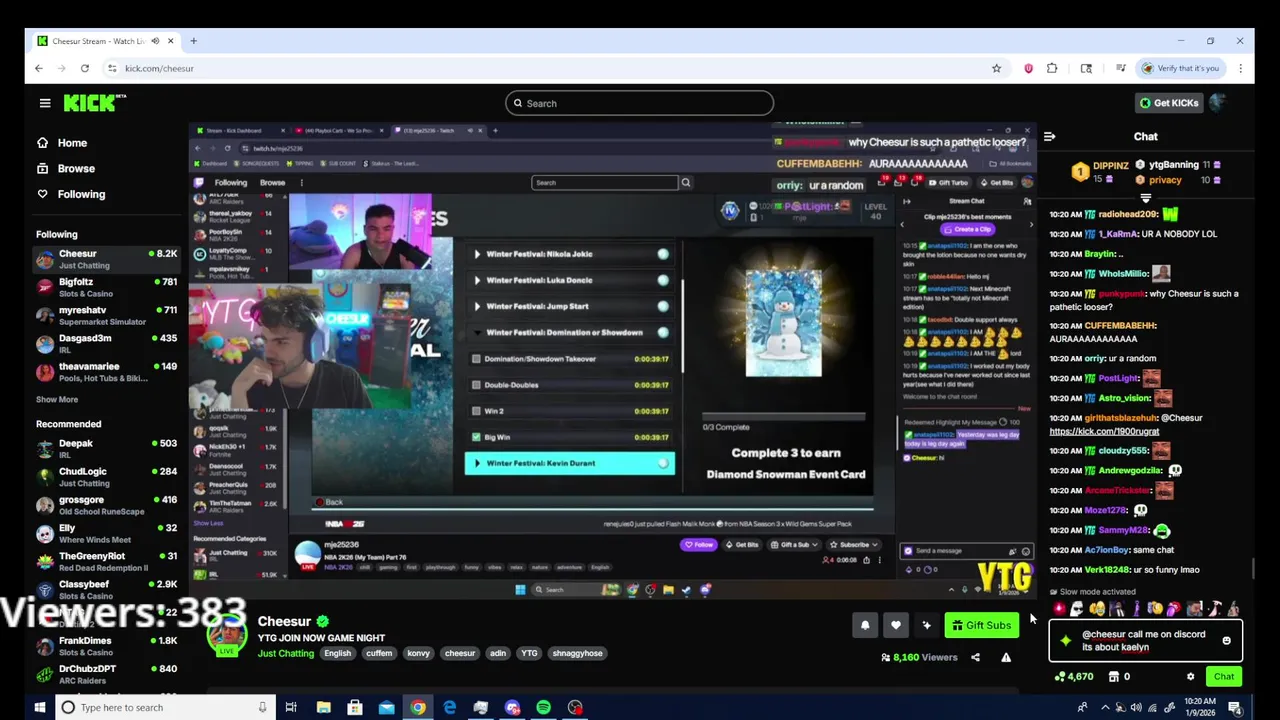Open Just Chatting category link

click(286, 653)
